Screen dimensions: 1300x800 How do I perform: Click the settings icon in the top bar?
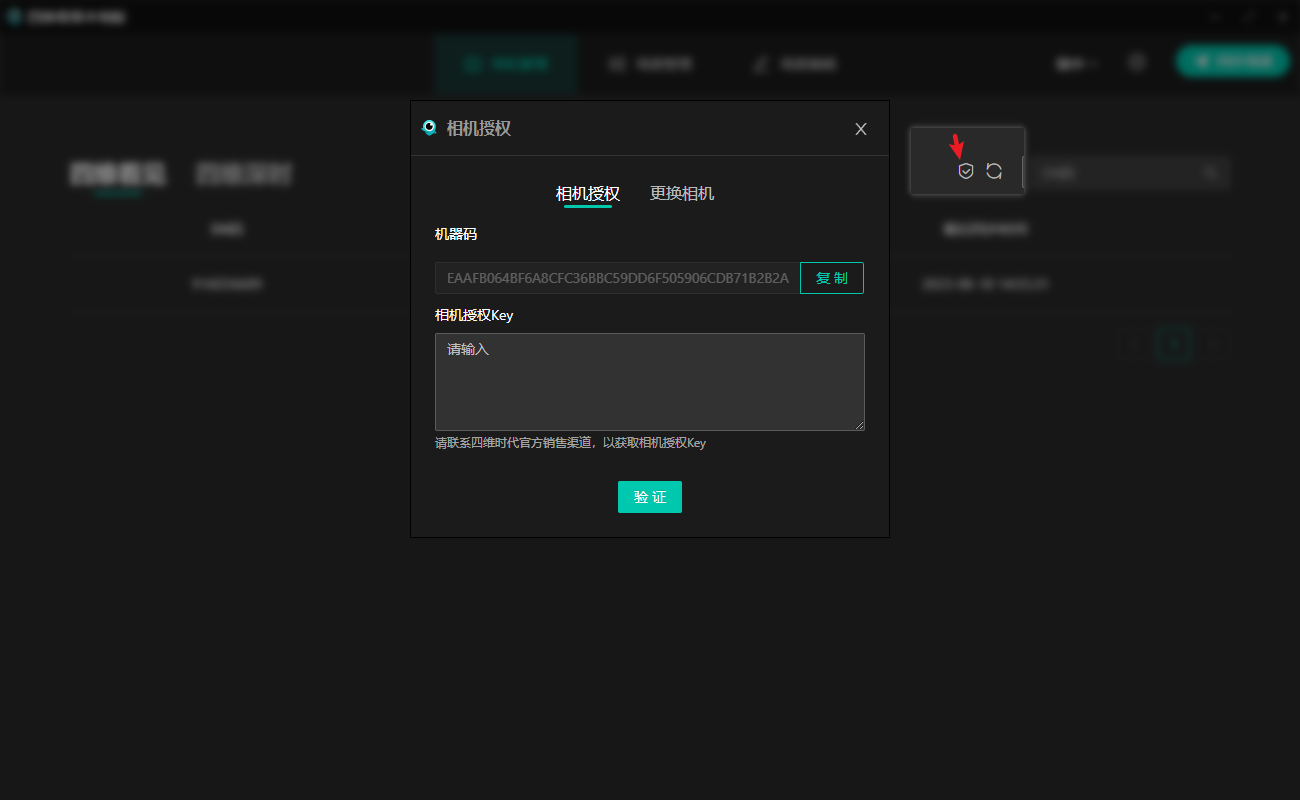[1137, 62]
